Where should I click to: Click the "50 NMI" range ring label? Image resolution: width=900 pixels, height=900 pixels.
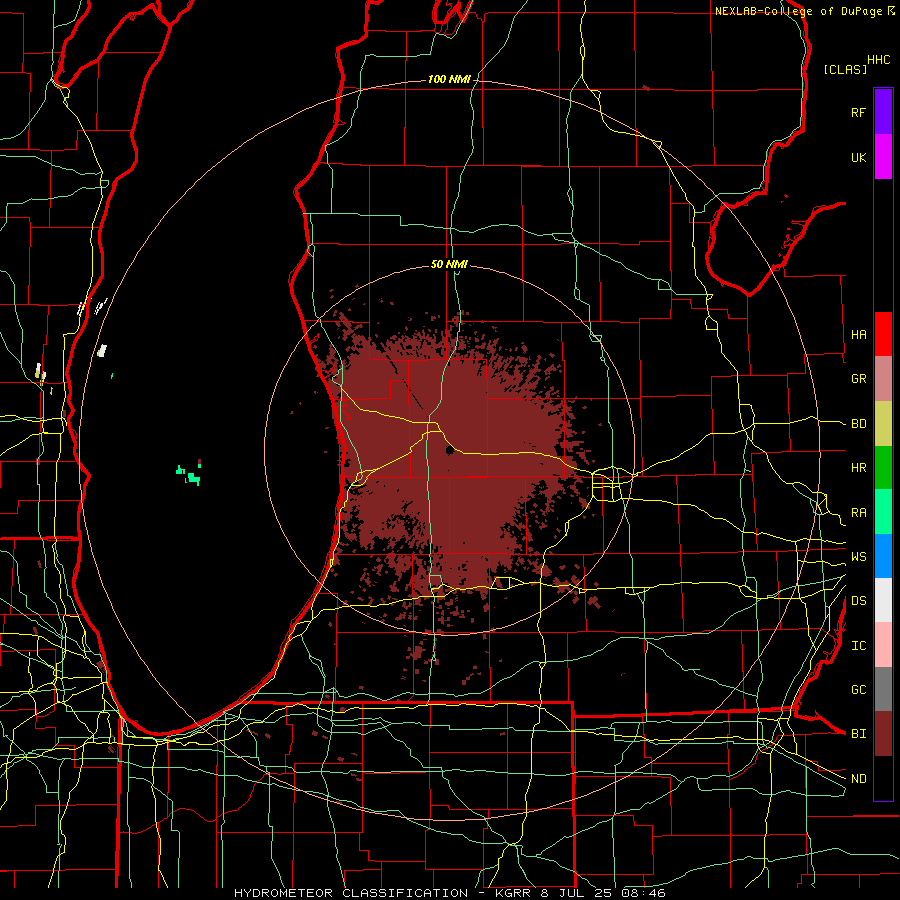pyautogui.click(x=449, y=264)
